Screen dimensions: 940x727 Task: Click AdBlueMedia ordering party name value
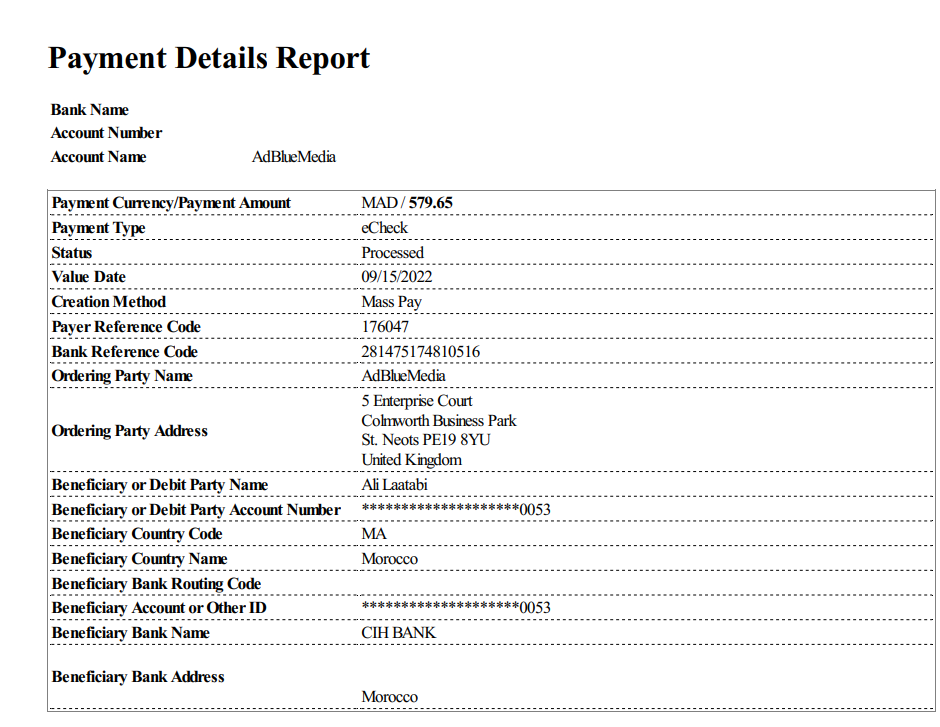click(403, 376)
